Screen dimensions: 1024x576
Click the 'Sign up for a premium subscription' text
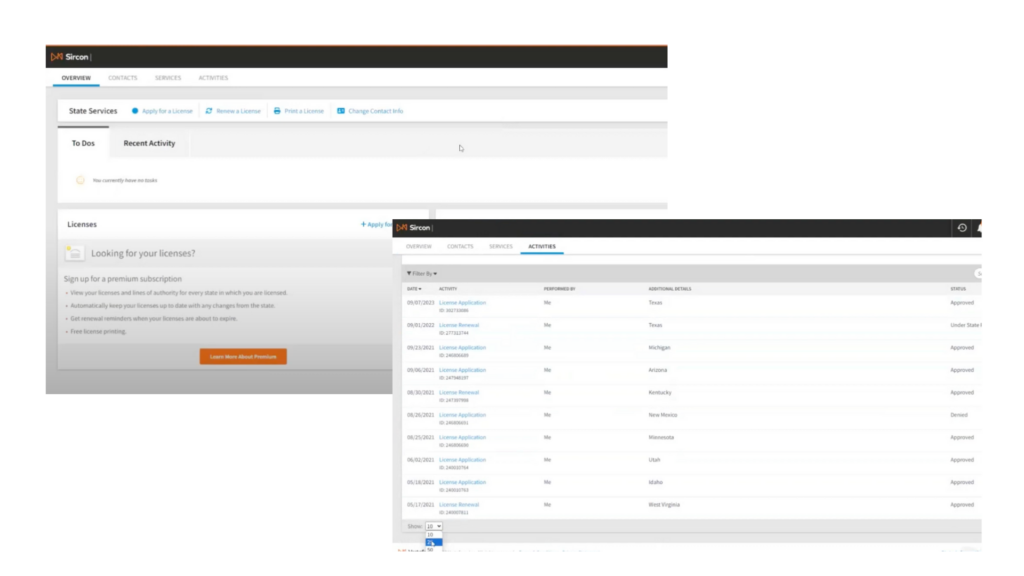point(123,279)
